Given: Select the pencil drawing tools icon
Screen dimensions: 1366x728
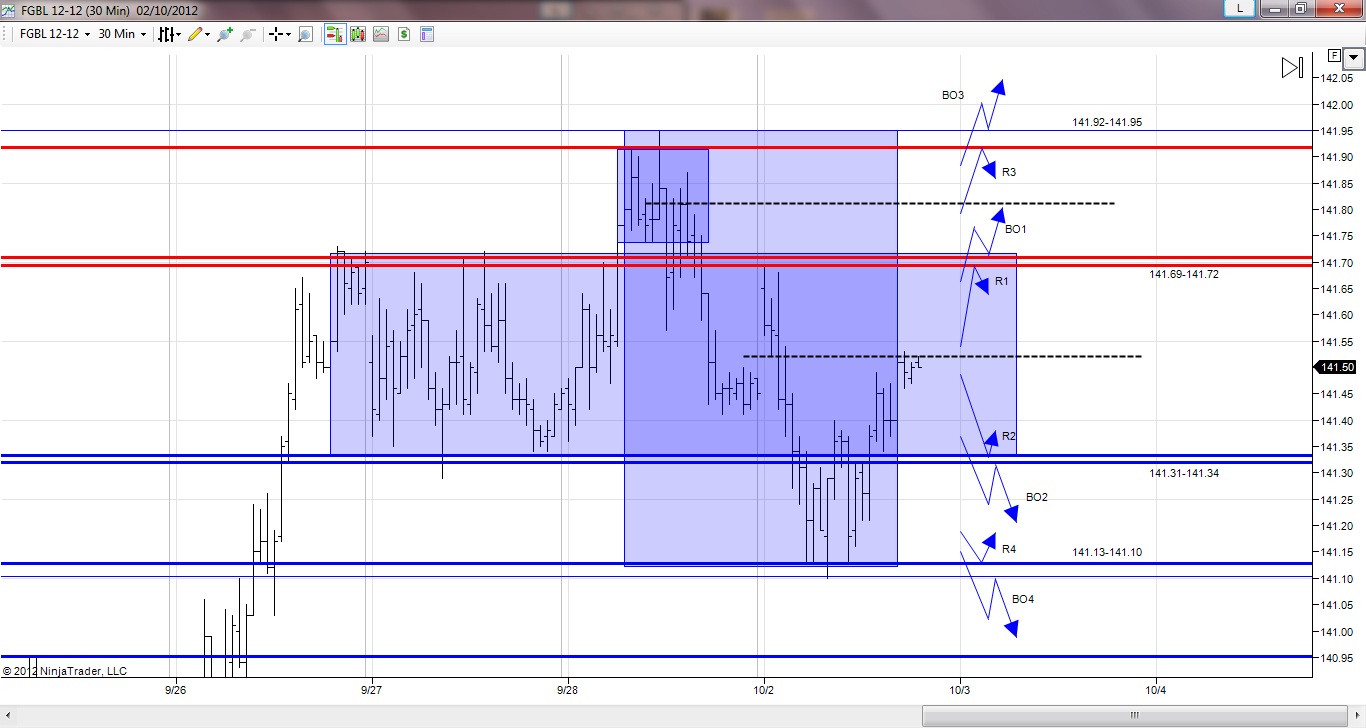Looking at the screenshot, I should click(195, 34).
